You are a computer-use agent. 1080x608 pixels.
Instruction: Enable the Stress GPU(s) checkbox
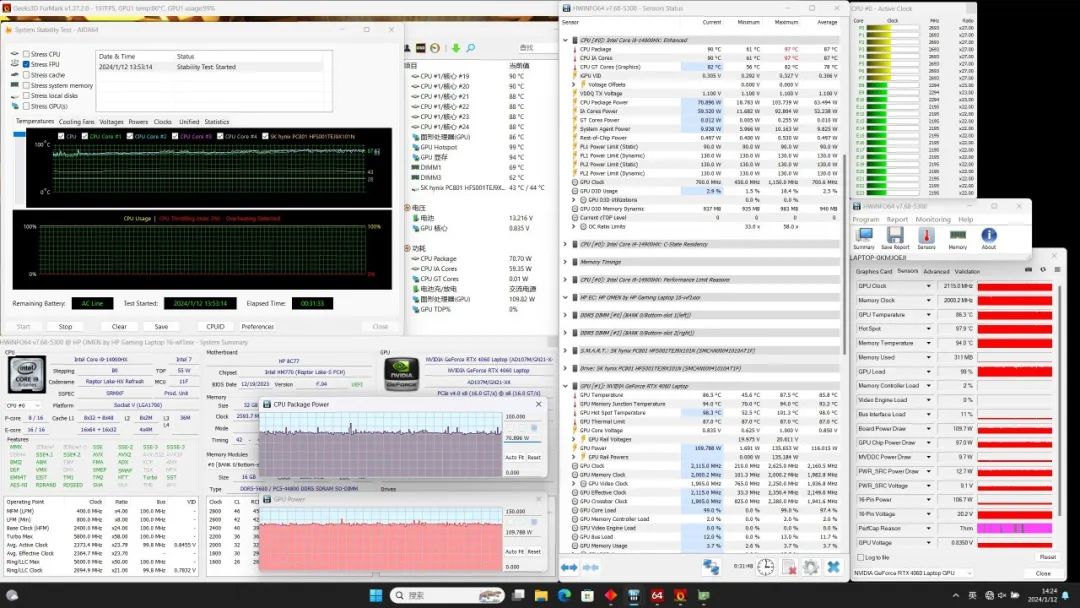coord(26,106)
